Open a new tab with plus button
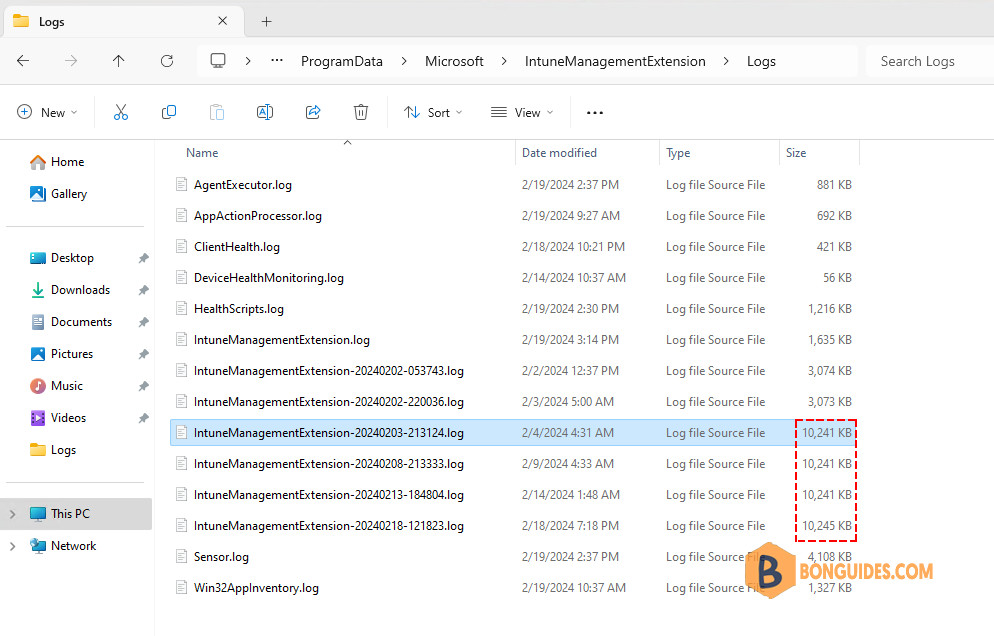The height and width of the screenshot is (636, 994). [x=266, y=22]
